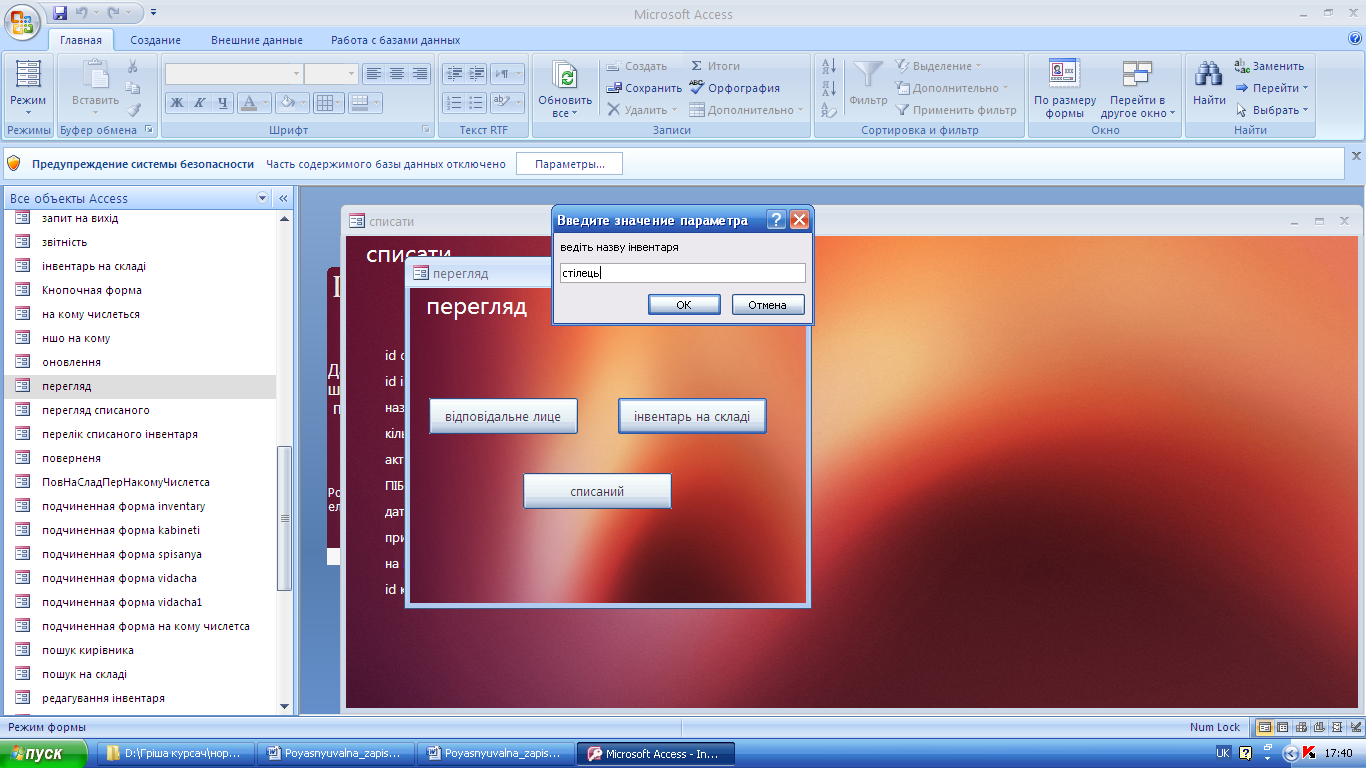Save via Quick Access toolbar disk icon

click(59, 13)
